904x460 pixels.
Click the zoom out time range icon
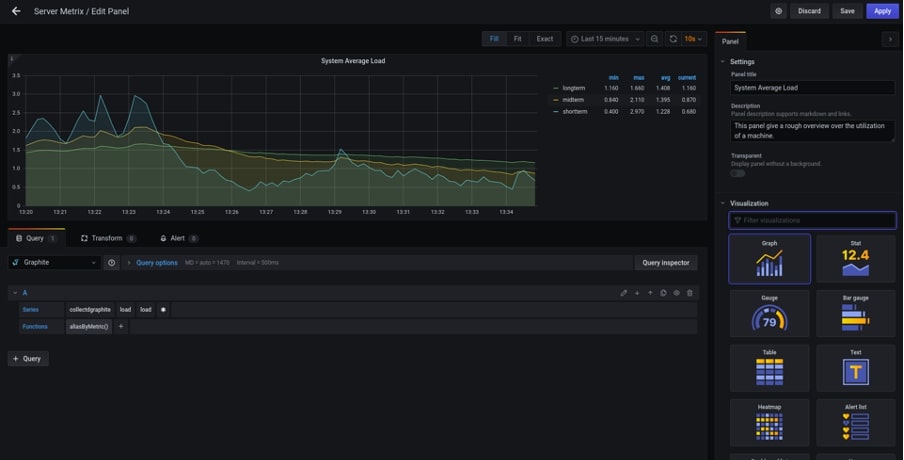(x=654, y=39)
